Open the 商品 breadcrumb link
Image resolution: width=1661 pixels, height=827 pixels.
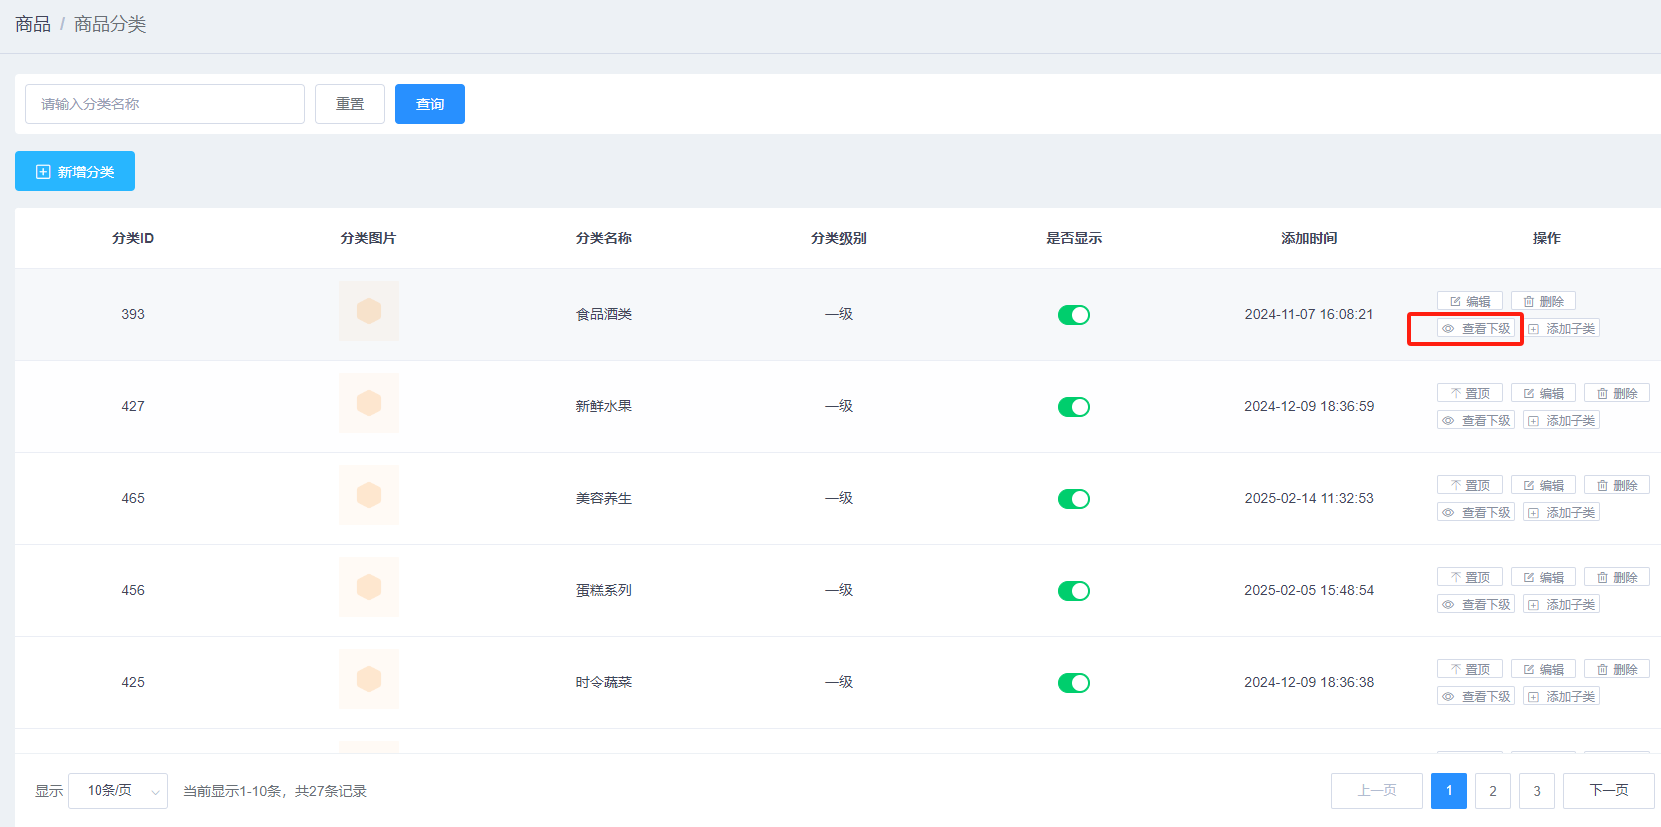click(x=32, y=24)
